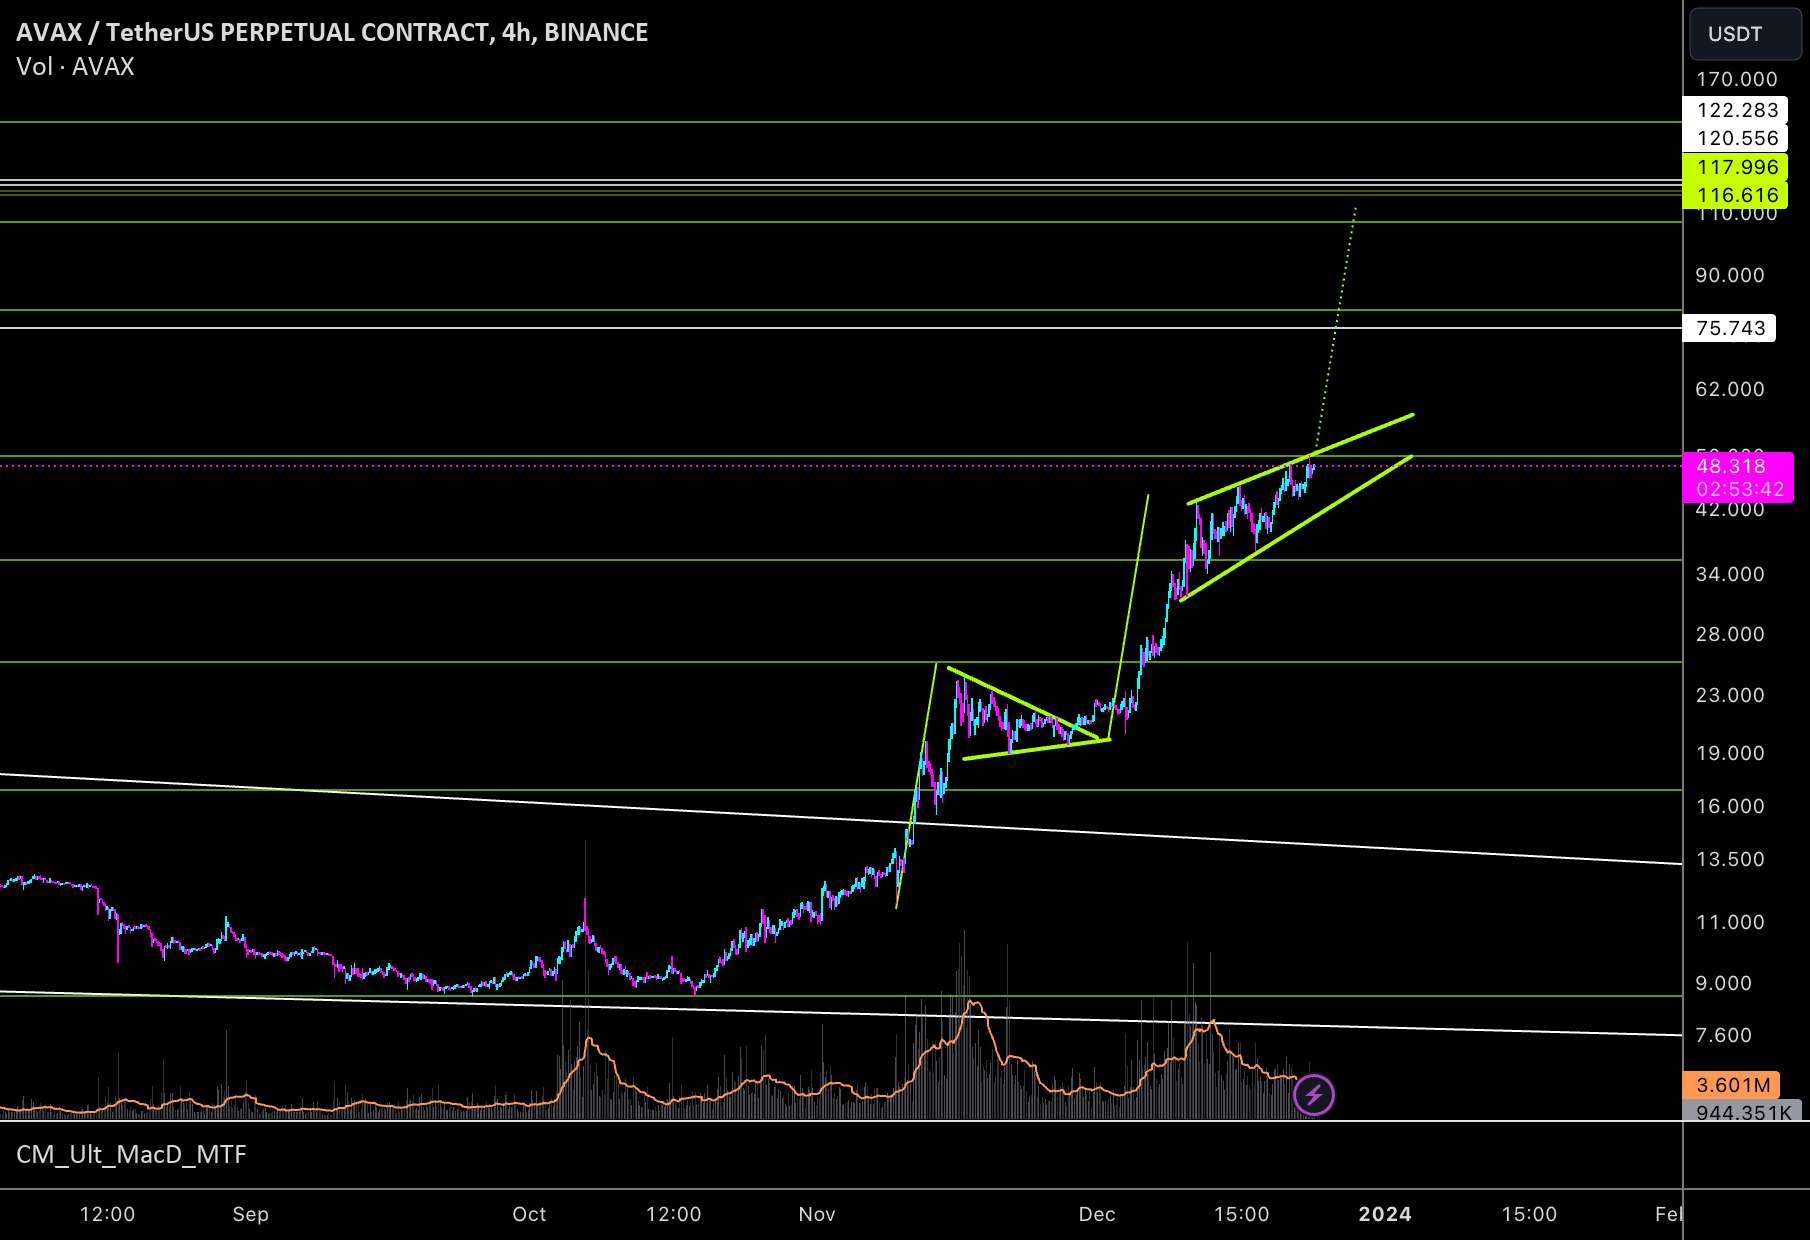Click the Sep label on time axis
1810x1240 pixels.
pos(250,1214)
